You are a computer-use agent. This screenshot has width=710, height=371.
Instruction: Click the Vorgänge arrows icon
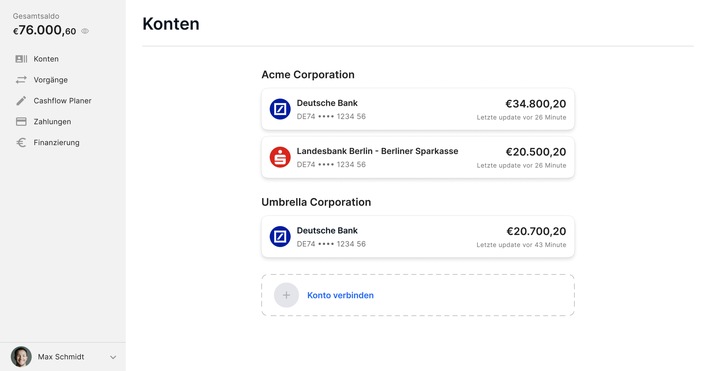(21, 80)
